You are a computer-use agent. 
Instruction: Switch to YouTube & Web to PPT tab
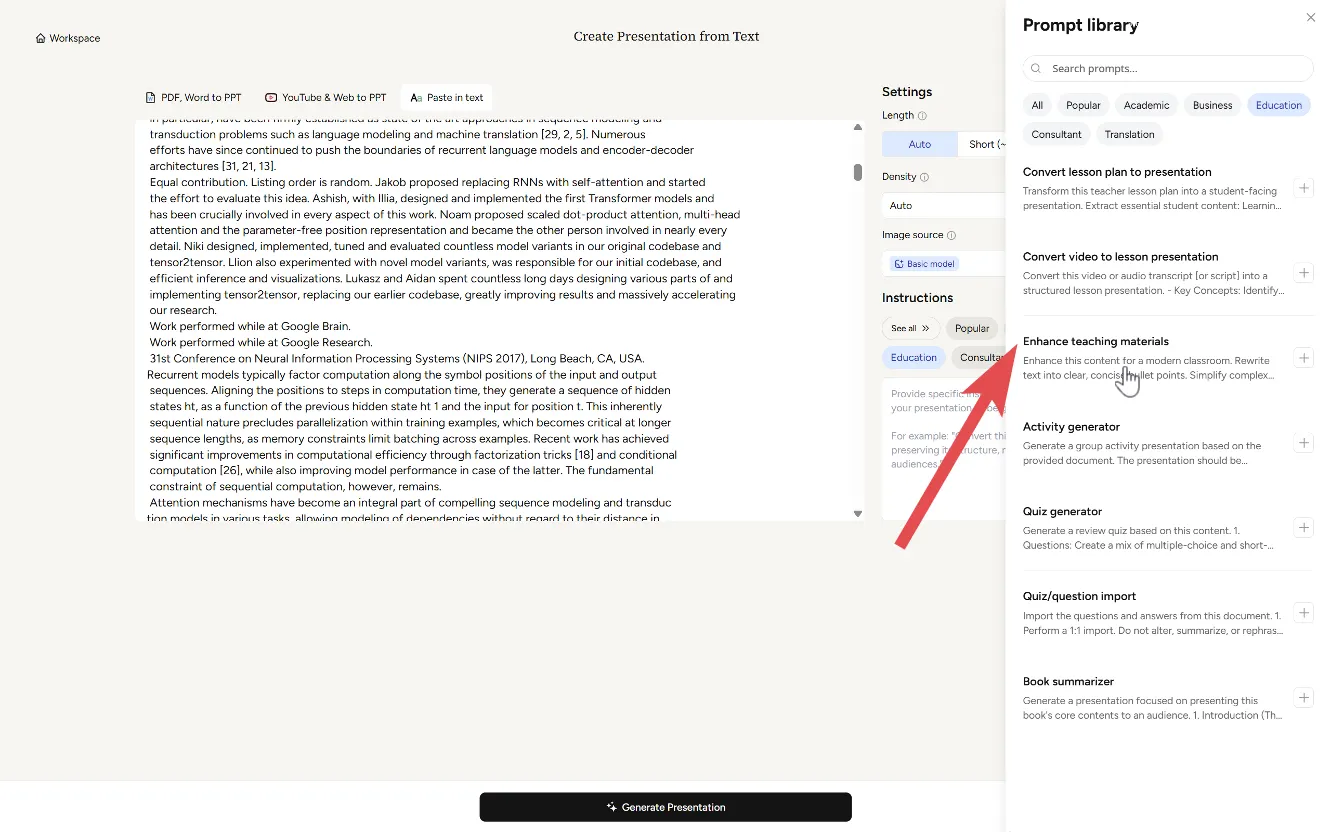click(x=325, y=98)
